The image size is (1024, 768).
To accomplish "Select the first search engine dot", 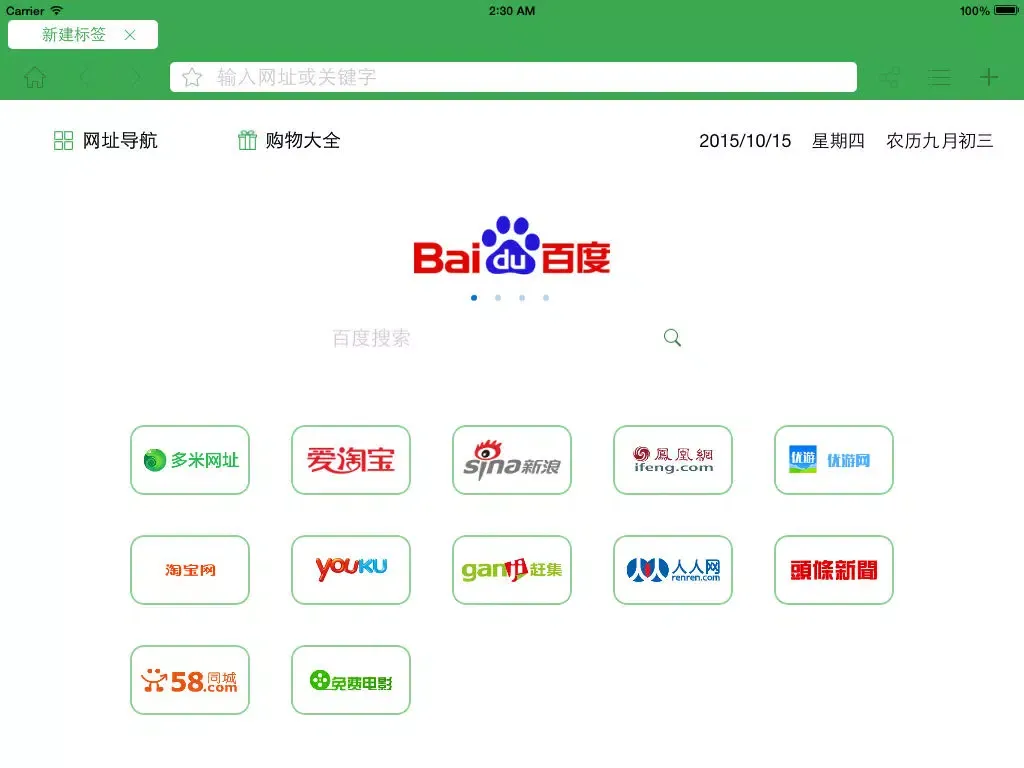I will [474, 298].
